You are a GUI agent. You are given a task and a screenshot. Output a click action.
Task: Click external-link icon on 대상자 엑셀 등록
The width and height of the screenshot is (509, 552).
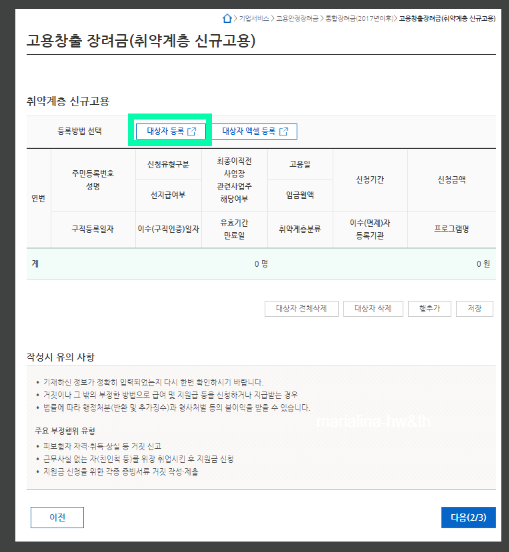pos(283,132)
